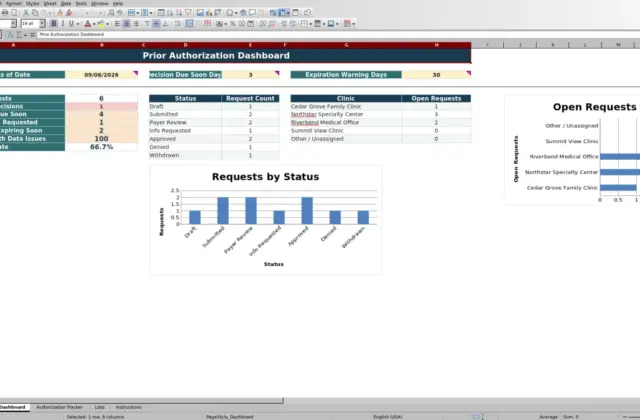640x420 pixels.
Task: Select the Payer Review status cell
Action: (x=185, y=122)
